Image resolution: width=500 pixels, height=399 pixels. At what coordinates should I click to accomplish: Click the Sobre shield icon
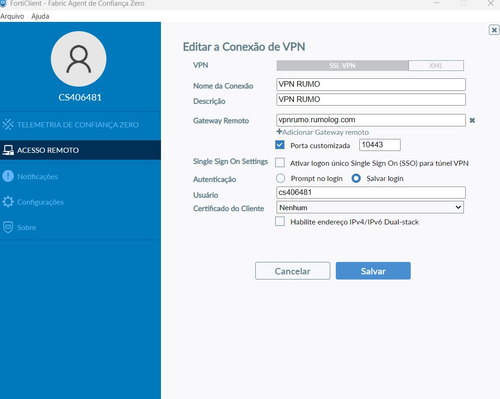[8, 227]
